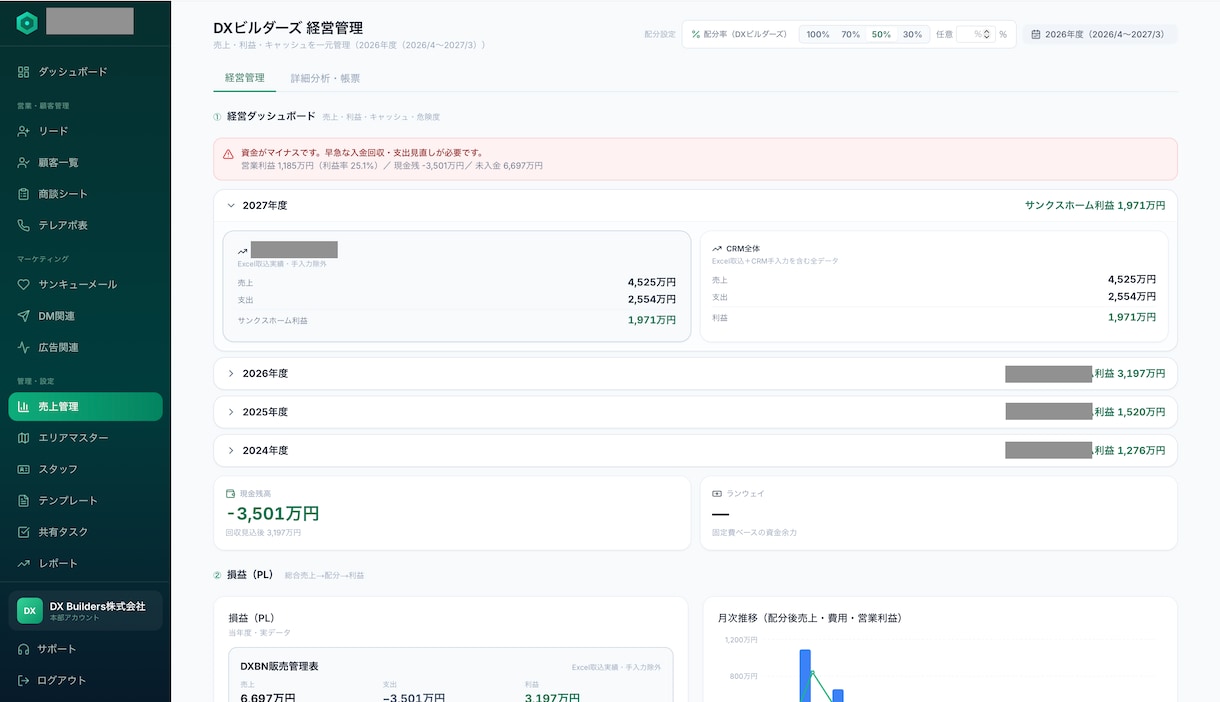
Task: Click the サポート headset icon
Action: pyautogui.click(x=24, y=649)
